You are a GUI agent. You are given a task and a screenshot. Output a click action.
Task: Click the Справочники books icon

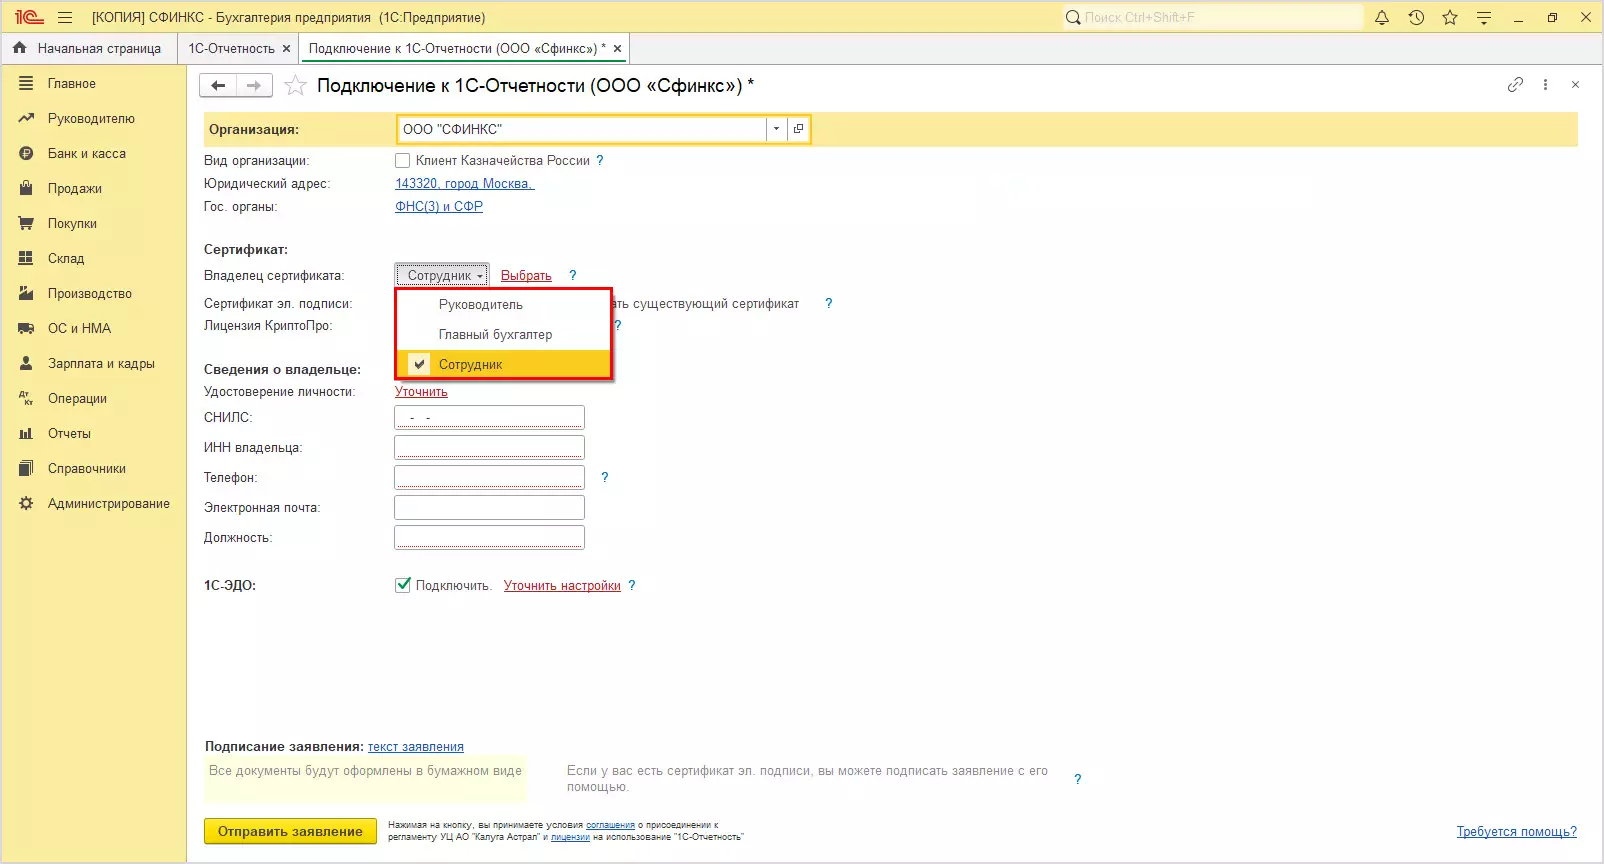pos(26,468)
